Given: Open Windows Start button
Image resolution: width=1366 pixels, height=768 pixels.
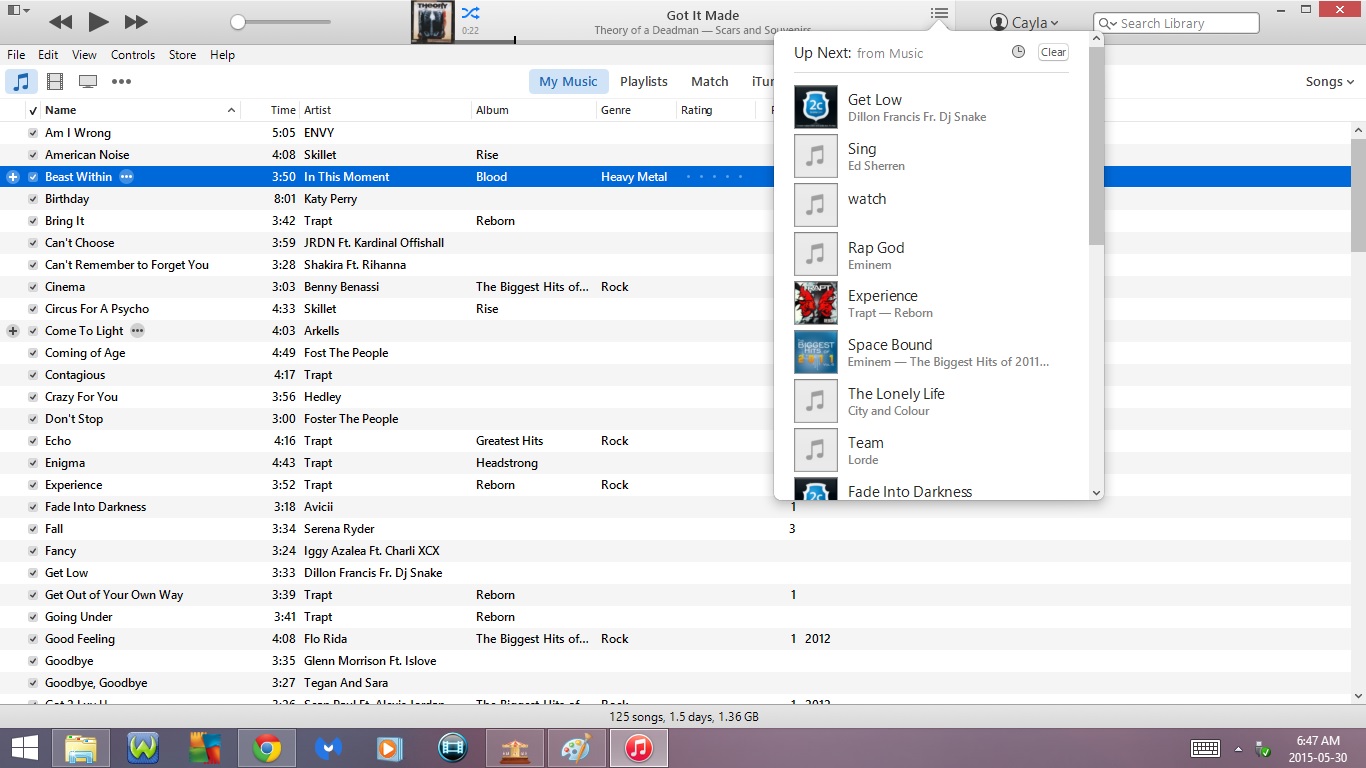Looking at the screenshot, I should point(25,748).
